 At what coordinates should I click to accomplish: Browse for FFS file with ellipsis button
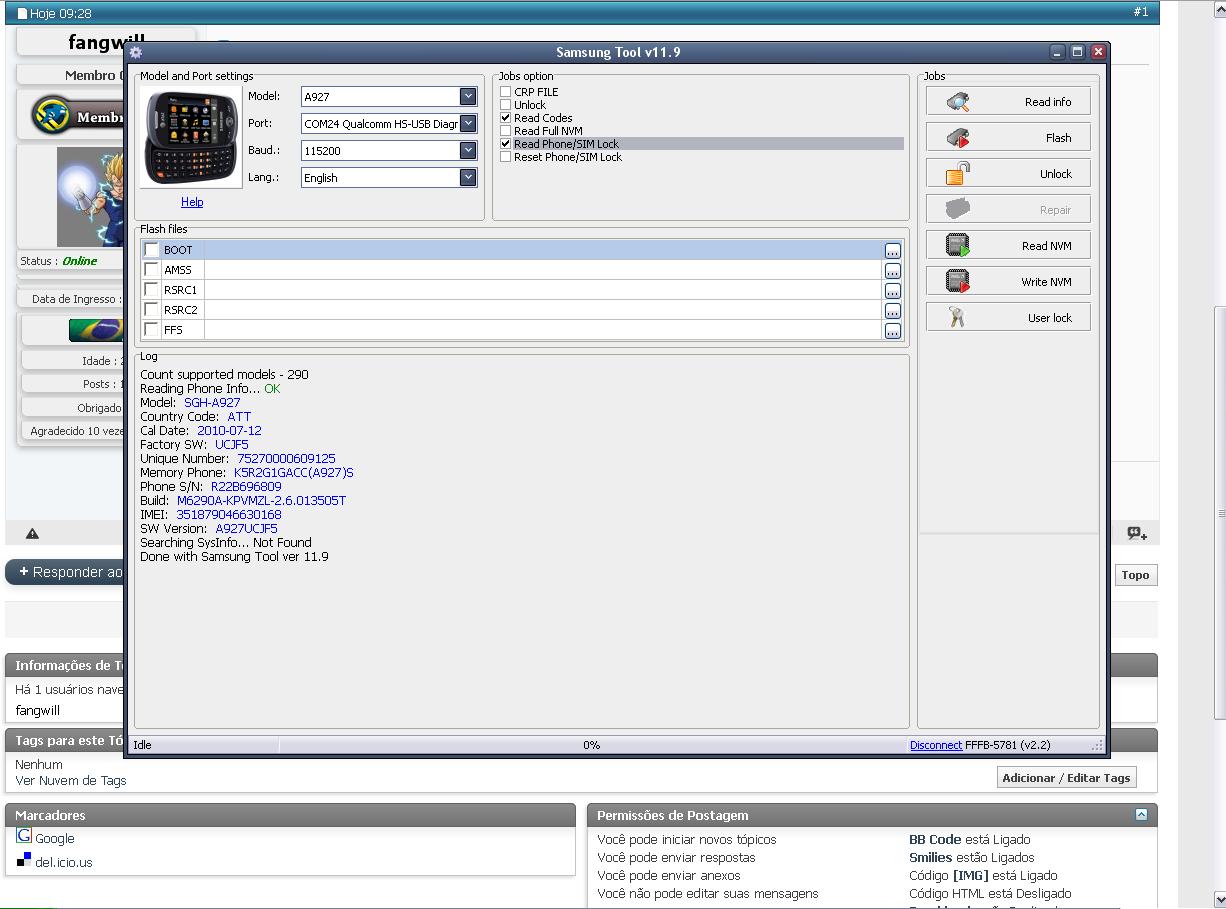[892, 331]
